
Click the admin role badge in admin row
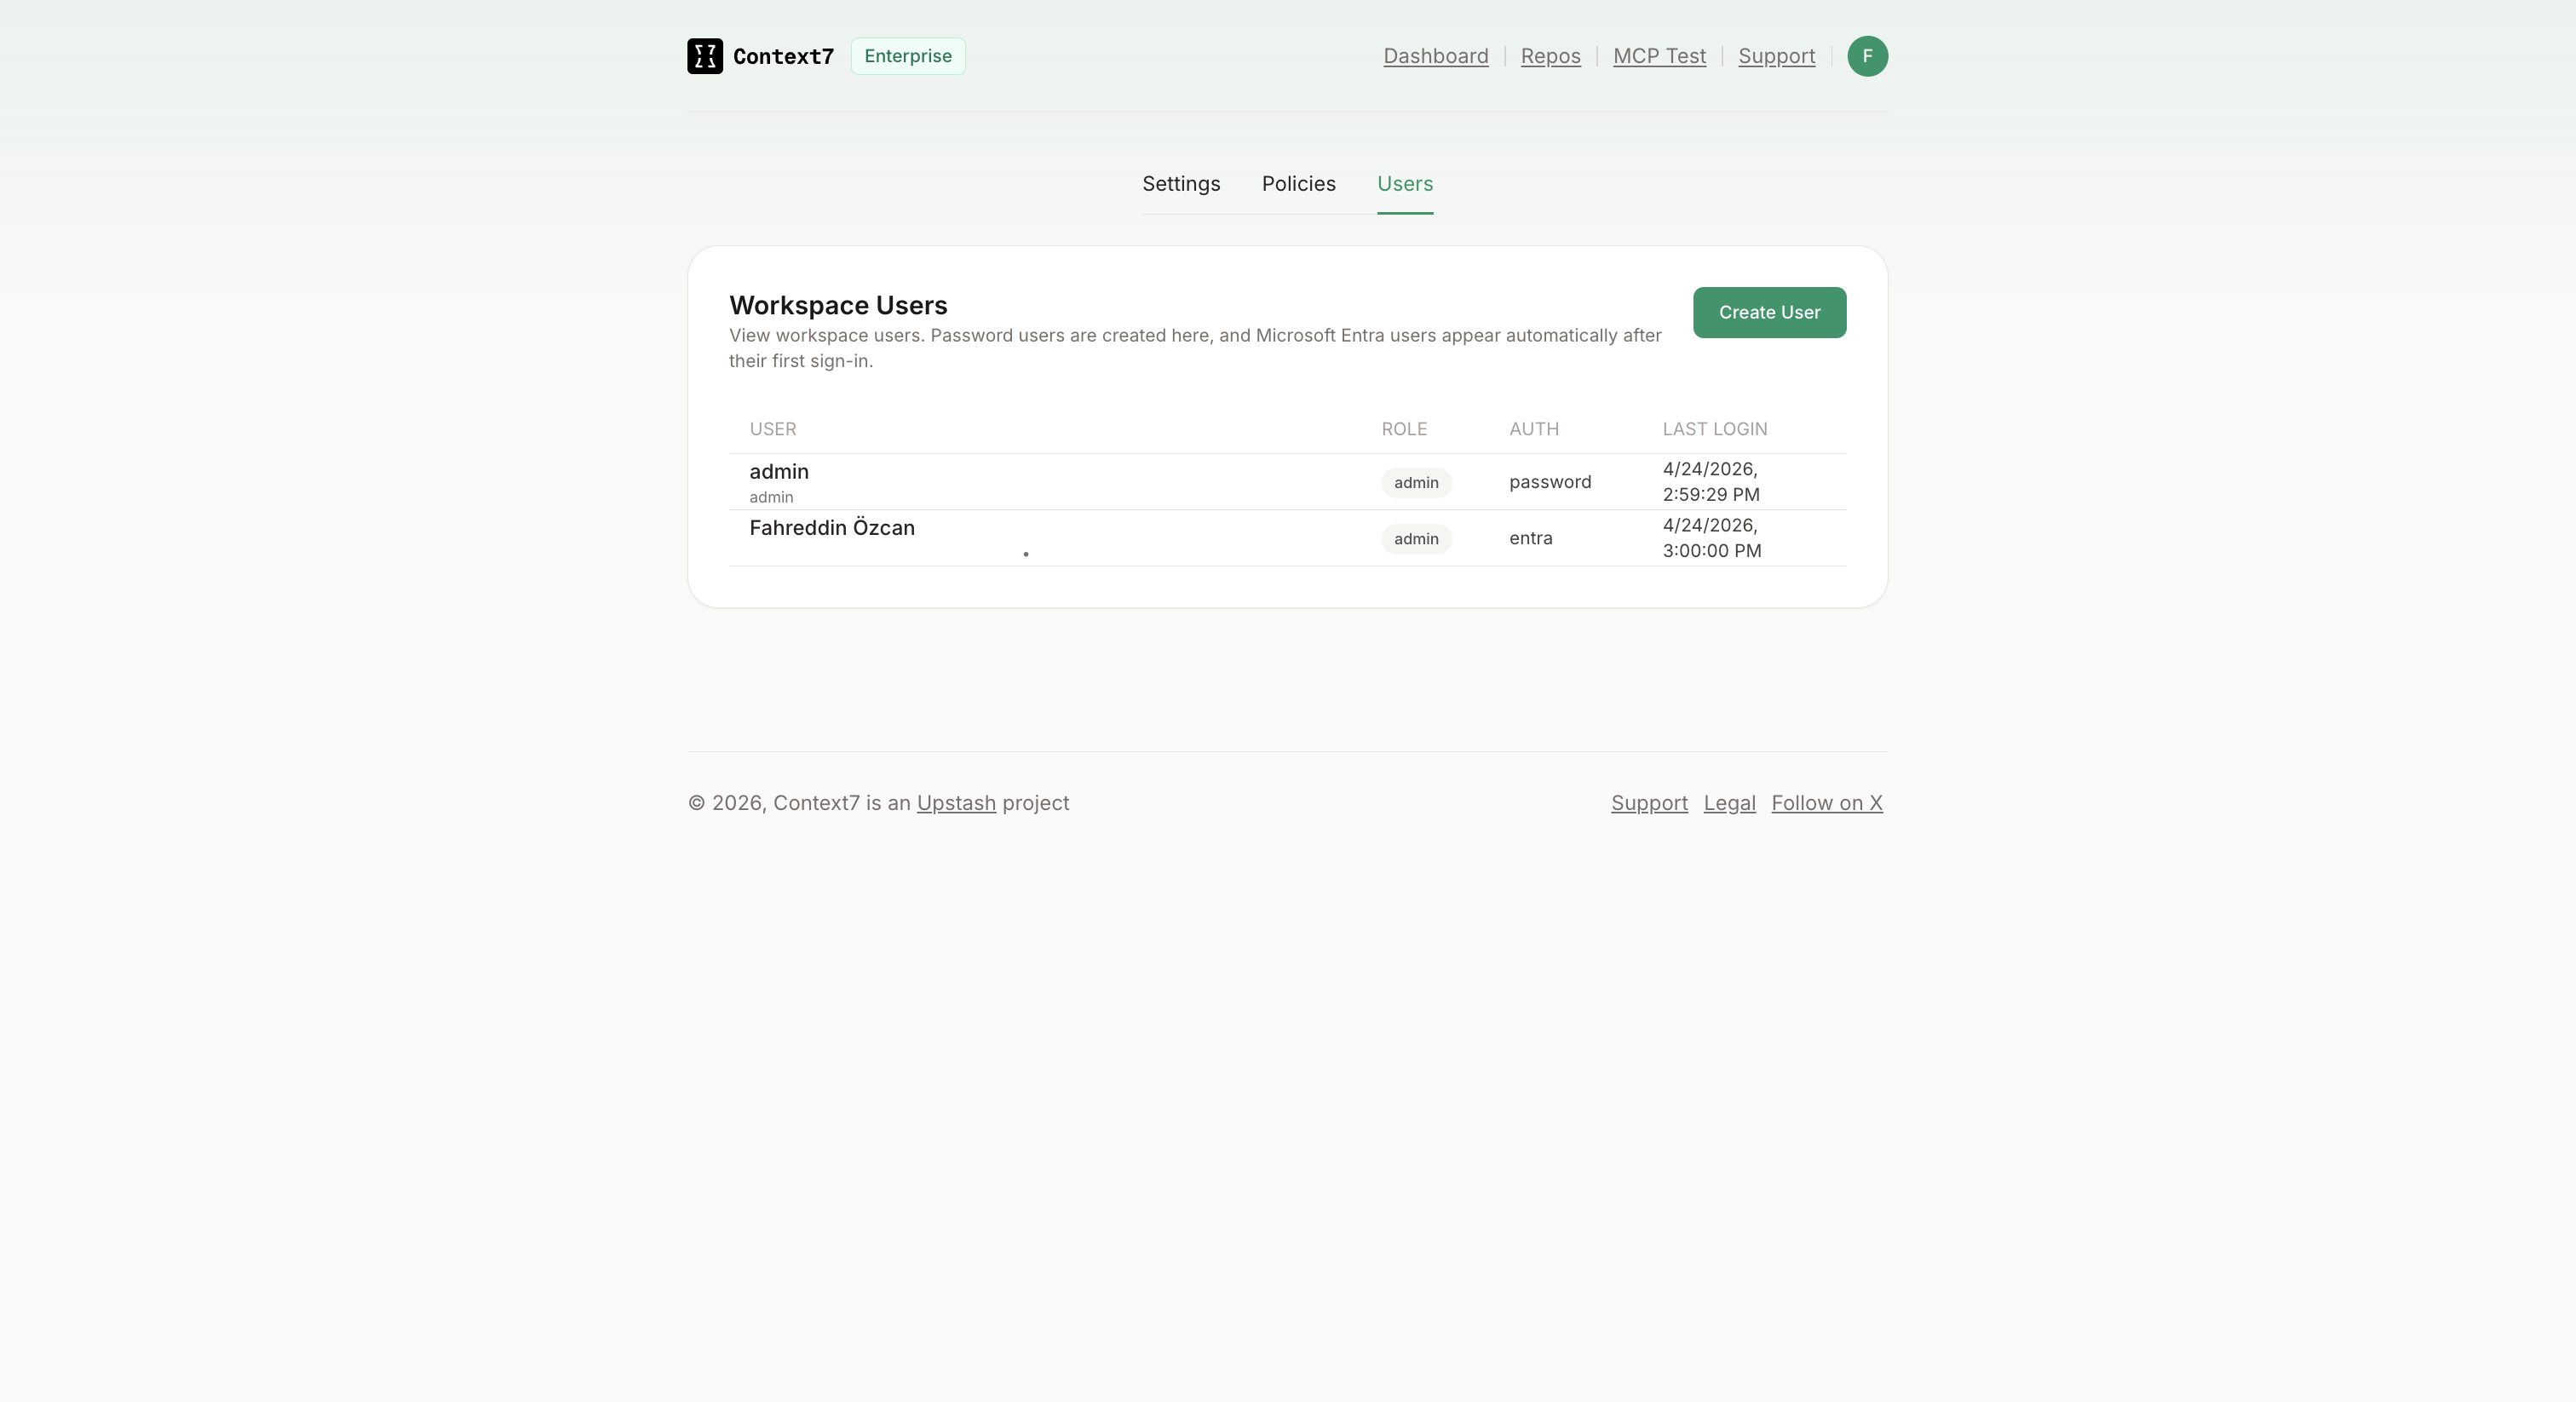tap(1416, 483)
